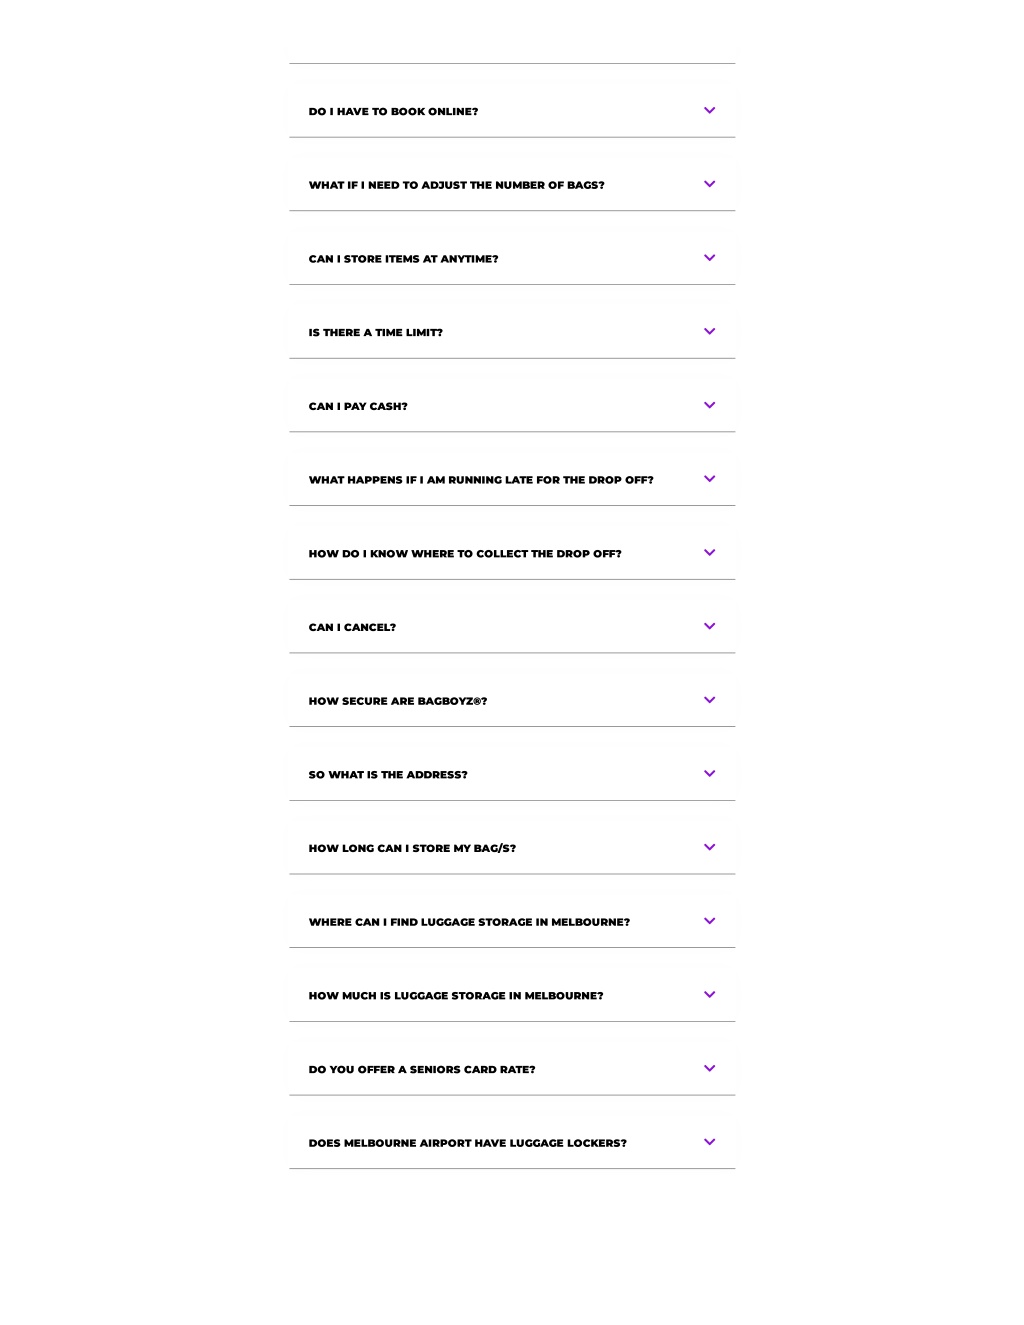This screenshot has height=1325, width=1024.
Task: Click the chevron beside 'Do you offer a seniors card rate?'
Action: [x=710, y=1069]
